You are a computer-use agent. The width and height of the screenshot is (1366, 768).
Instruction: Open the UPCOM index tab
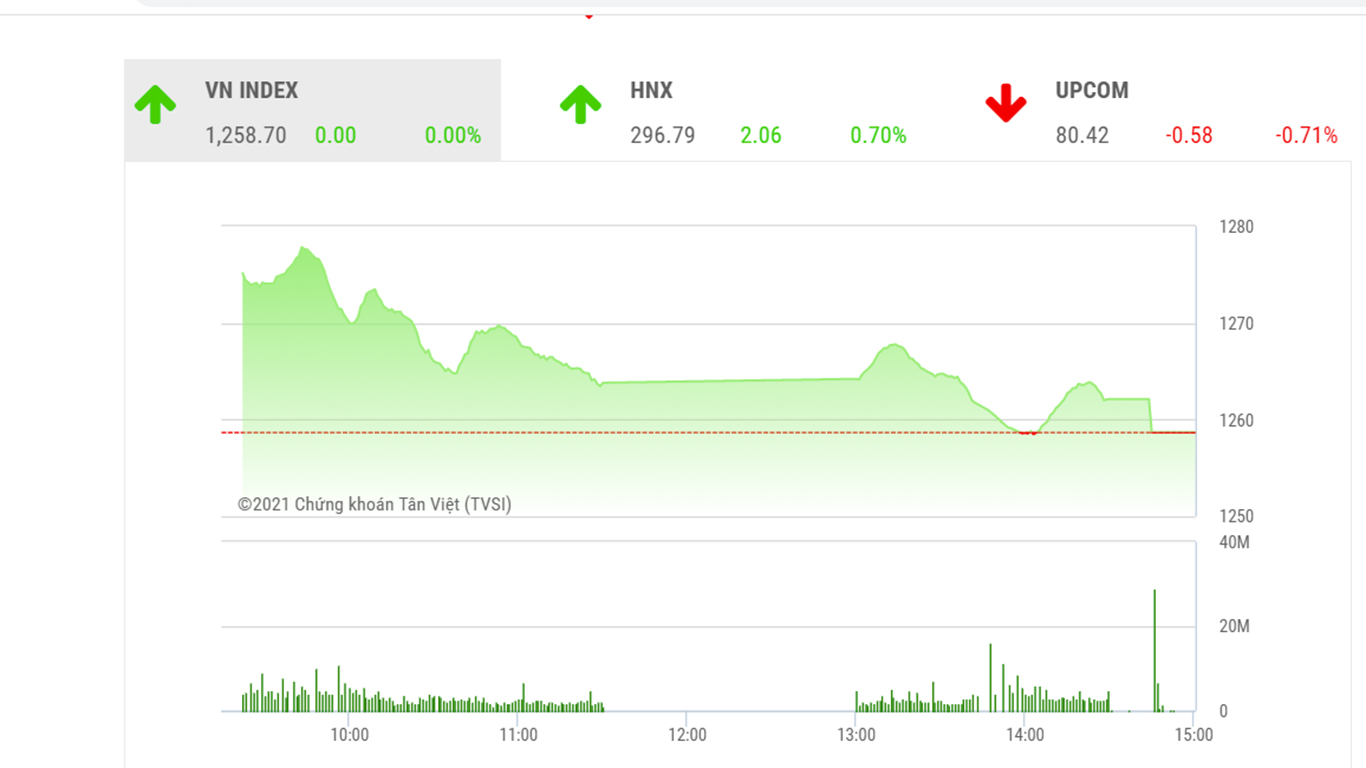(1092, 91)
